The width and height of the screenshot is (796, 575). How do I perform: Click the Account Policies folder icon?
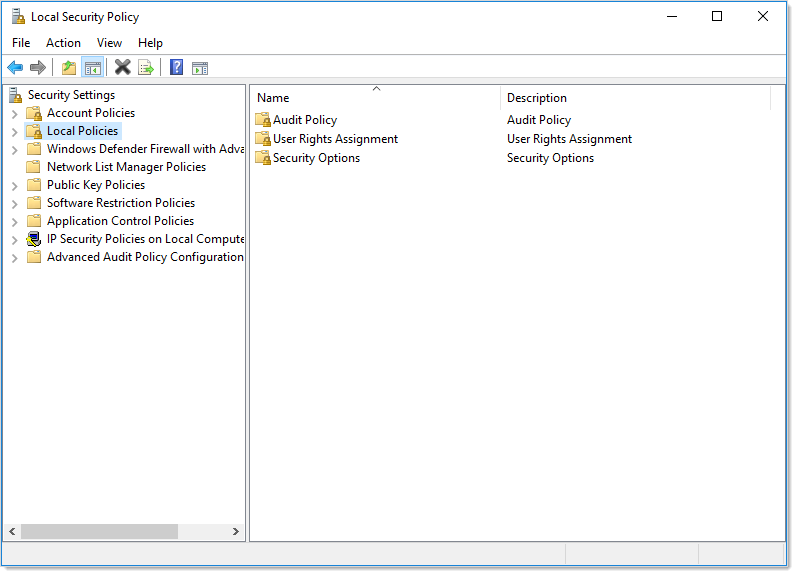34,113
